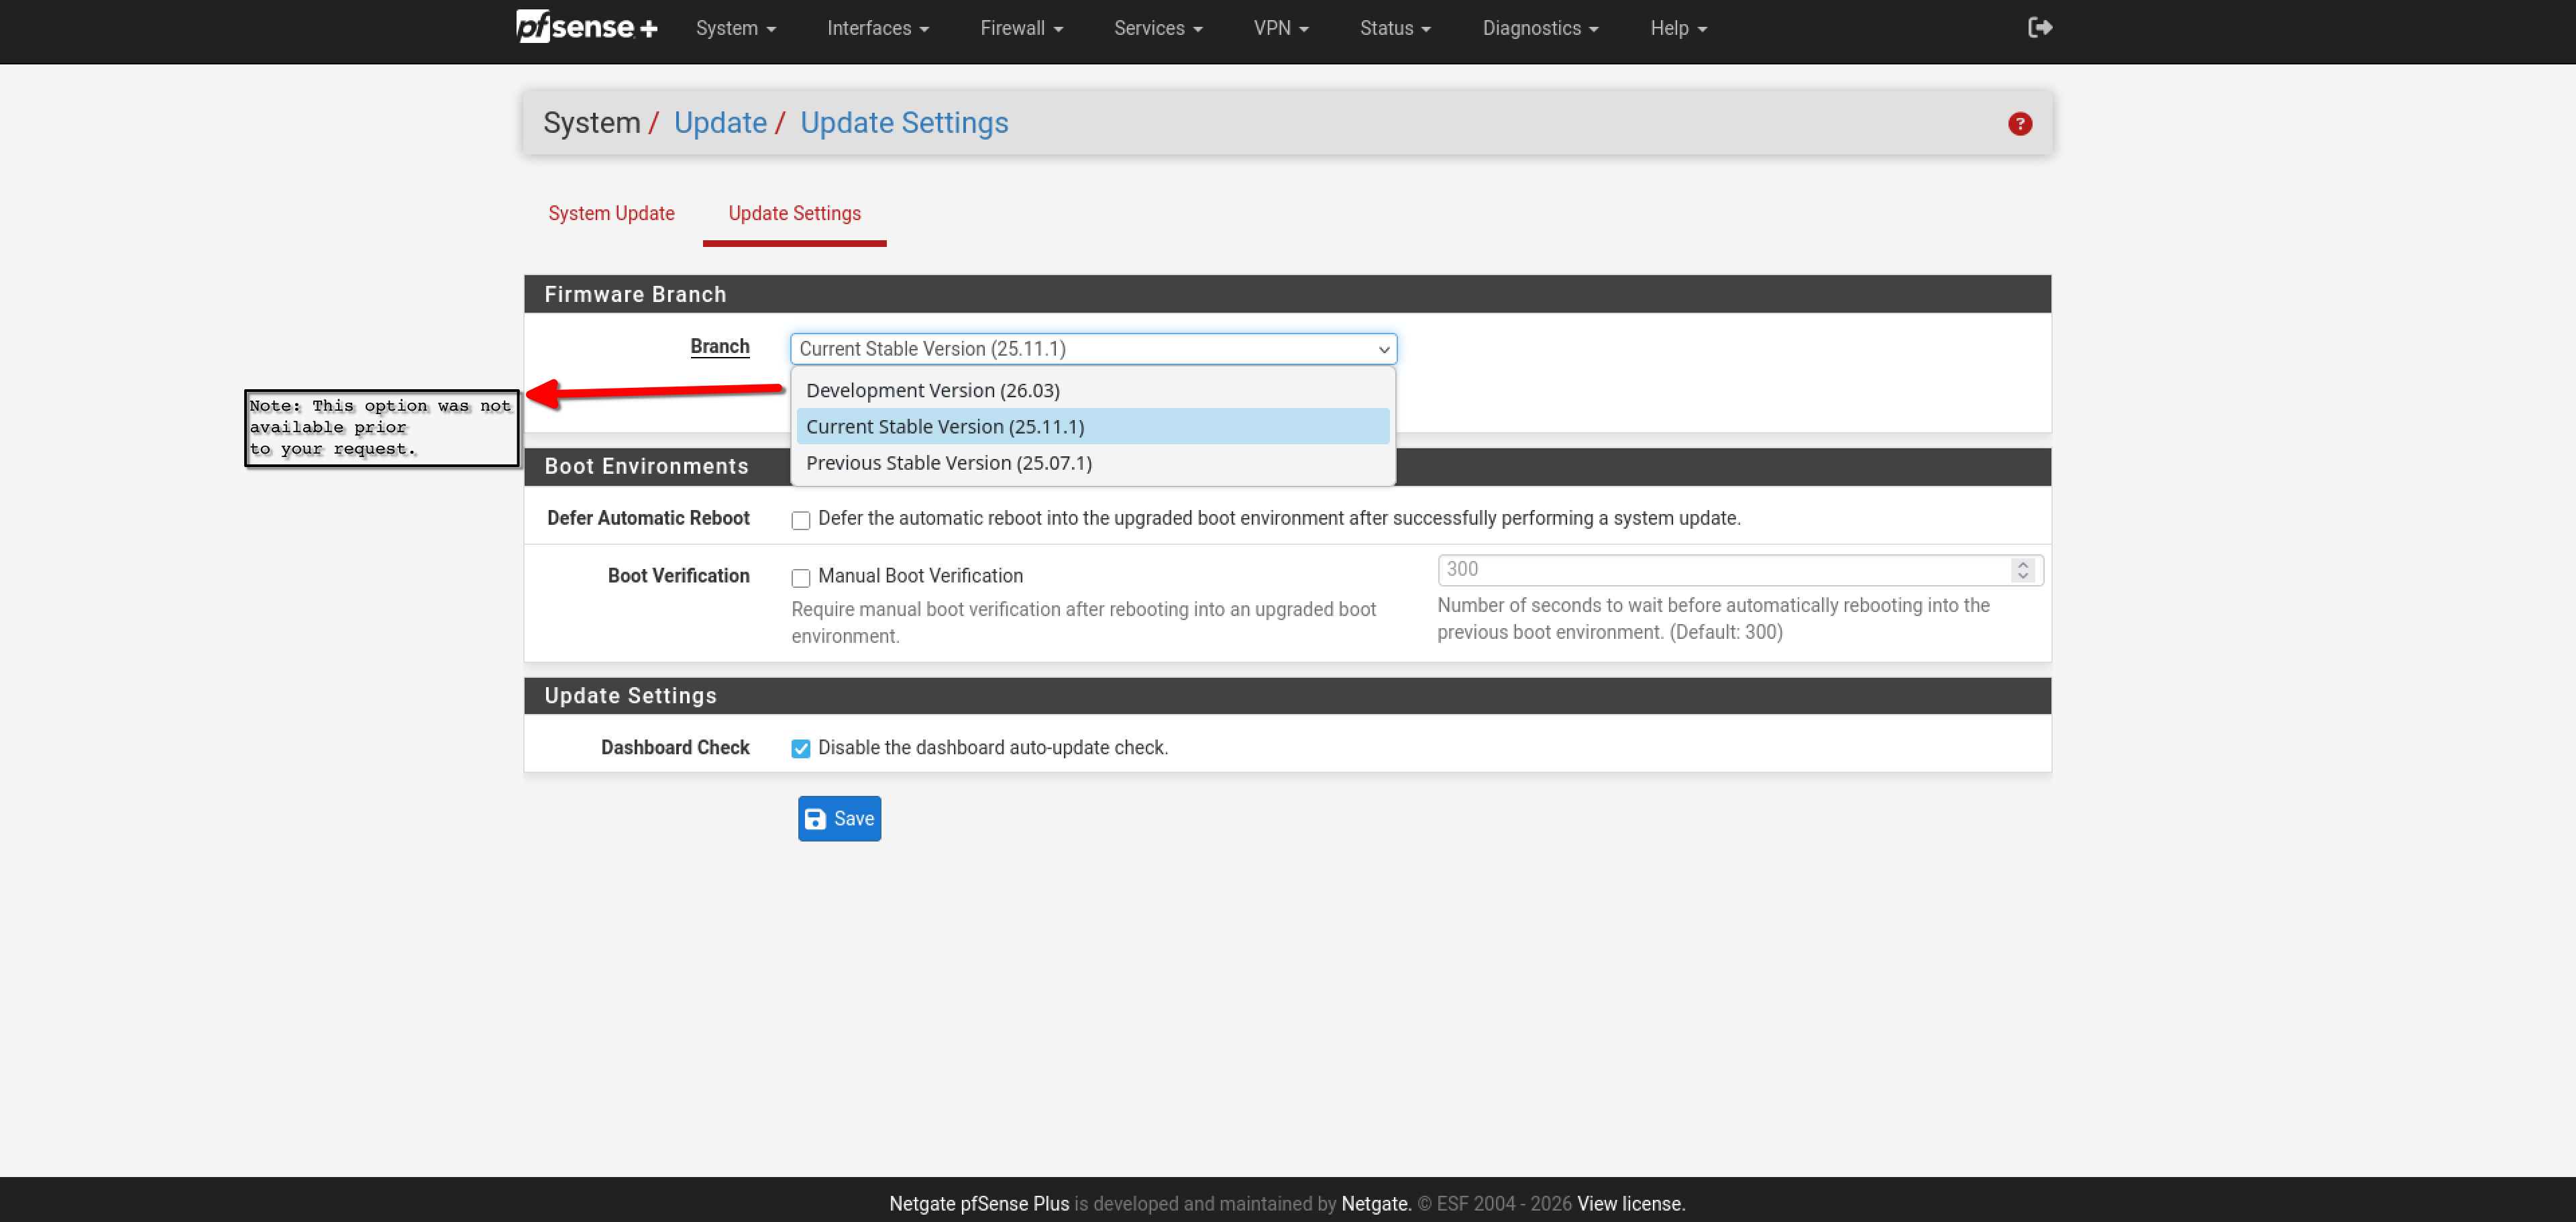Click the Branch dropdown chevron arrow
The width and height of the screenshot is (2576, 1222).
click(x=1383, y=349)
